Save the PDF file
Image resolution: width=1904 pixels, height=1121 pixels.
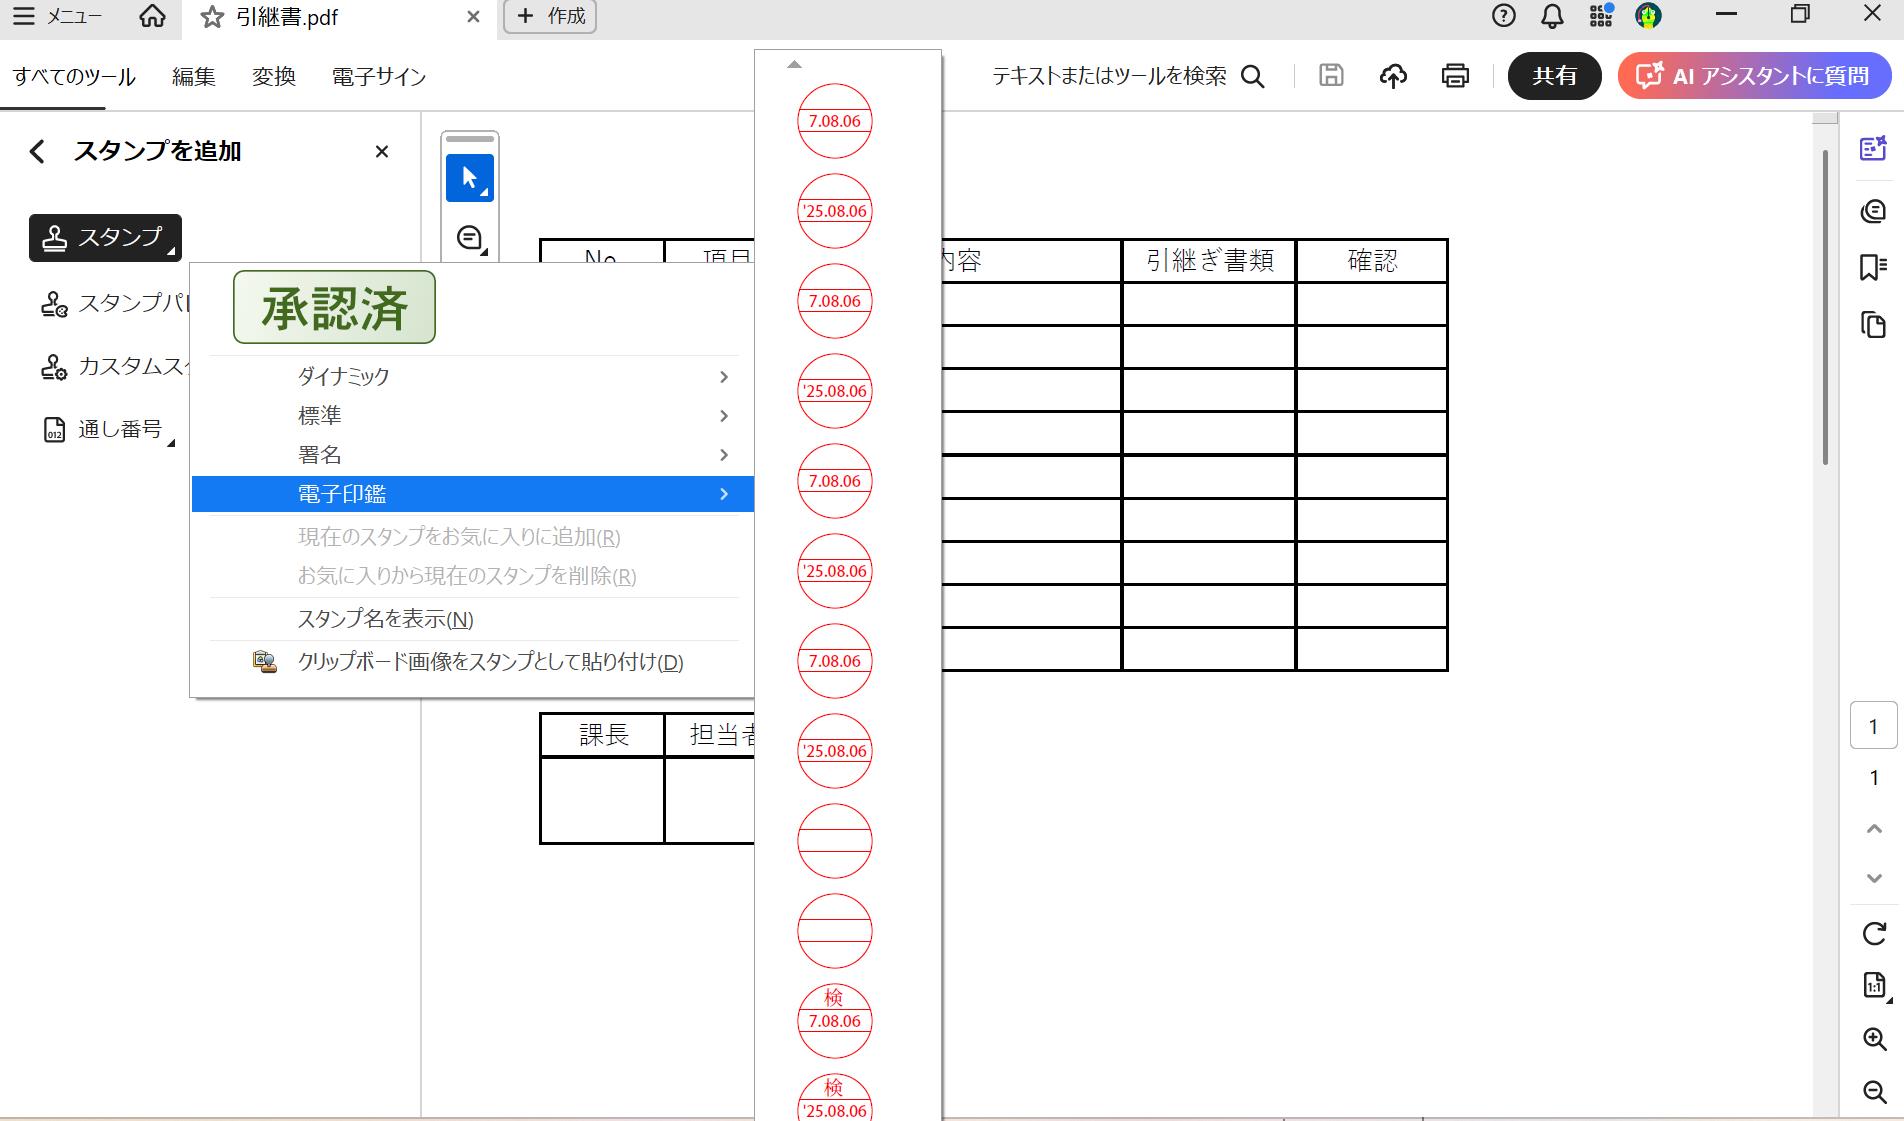point(1330,75)
